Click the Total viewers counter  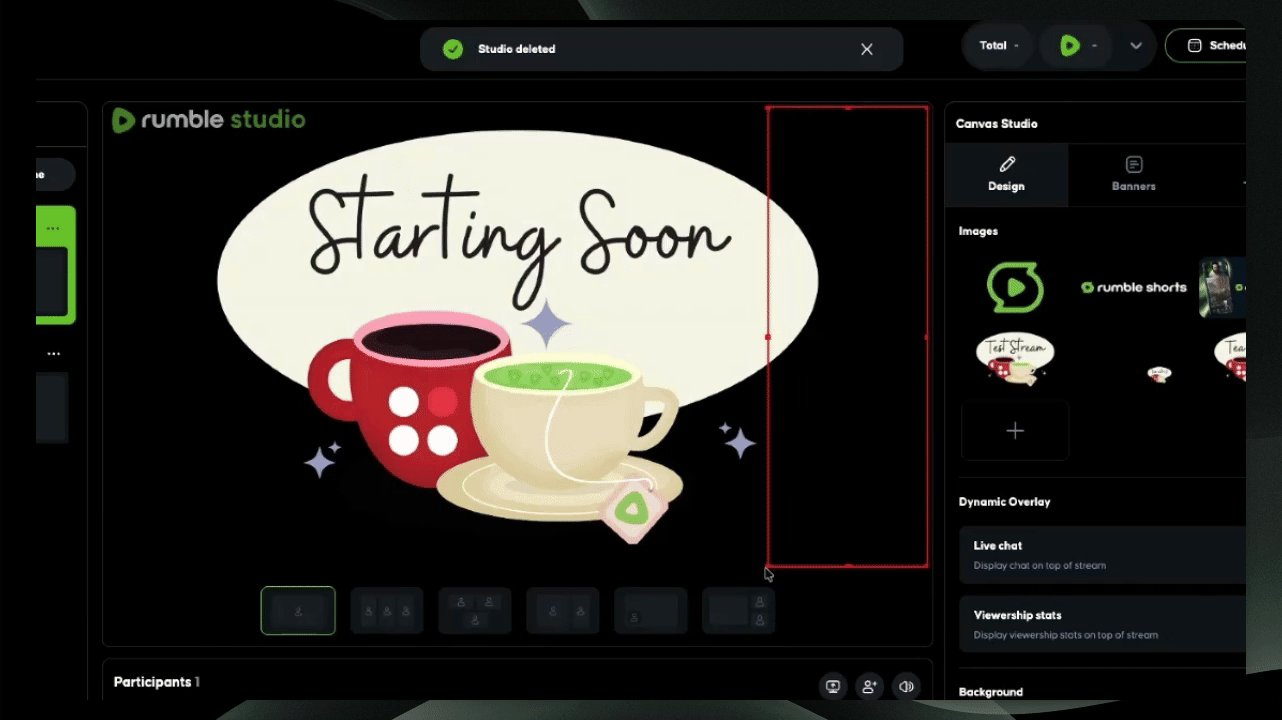pyautogui.click(x=998, y=46)
